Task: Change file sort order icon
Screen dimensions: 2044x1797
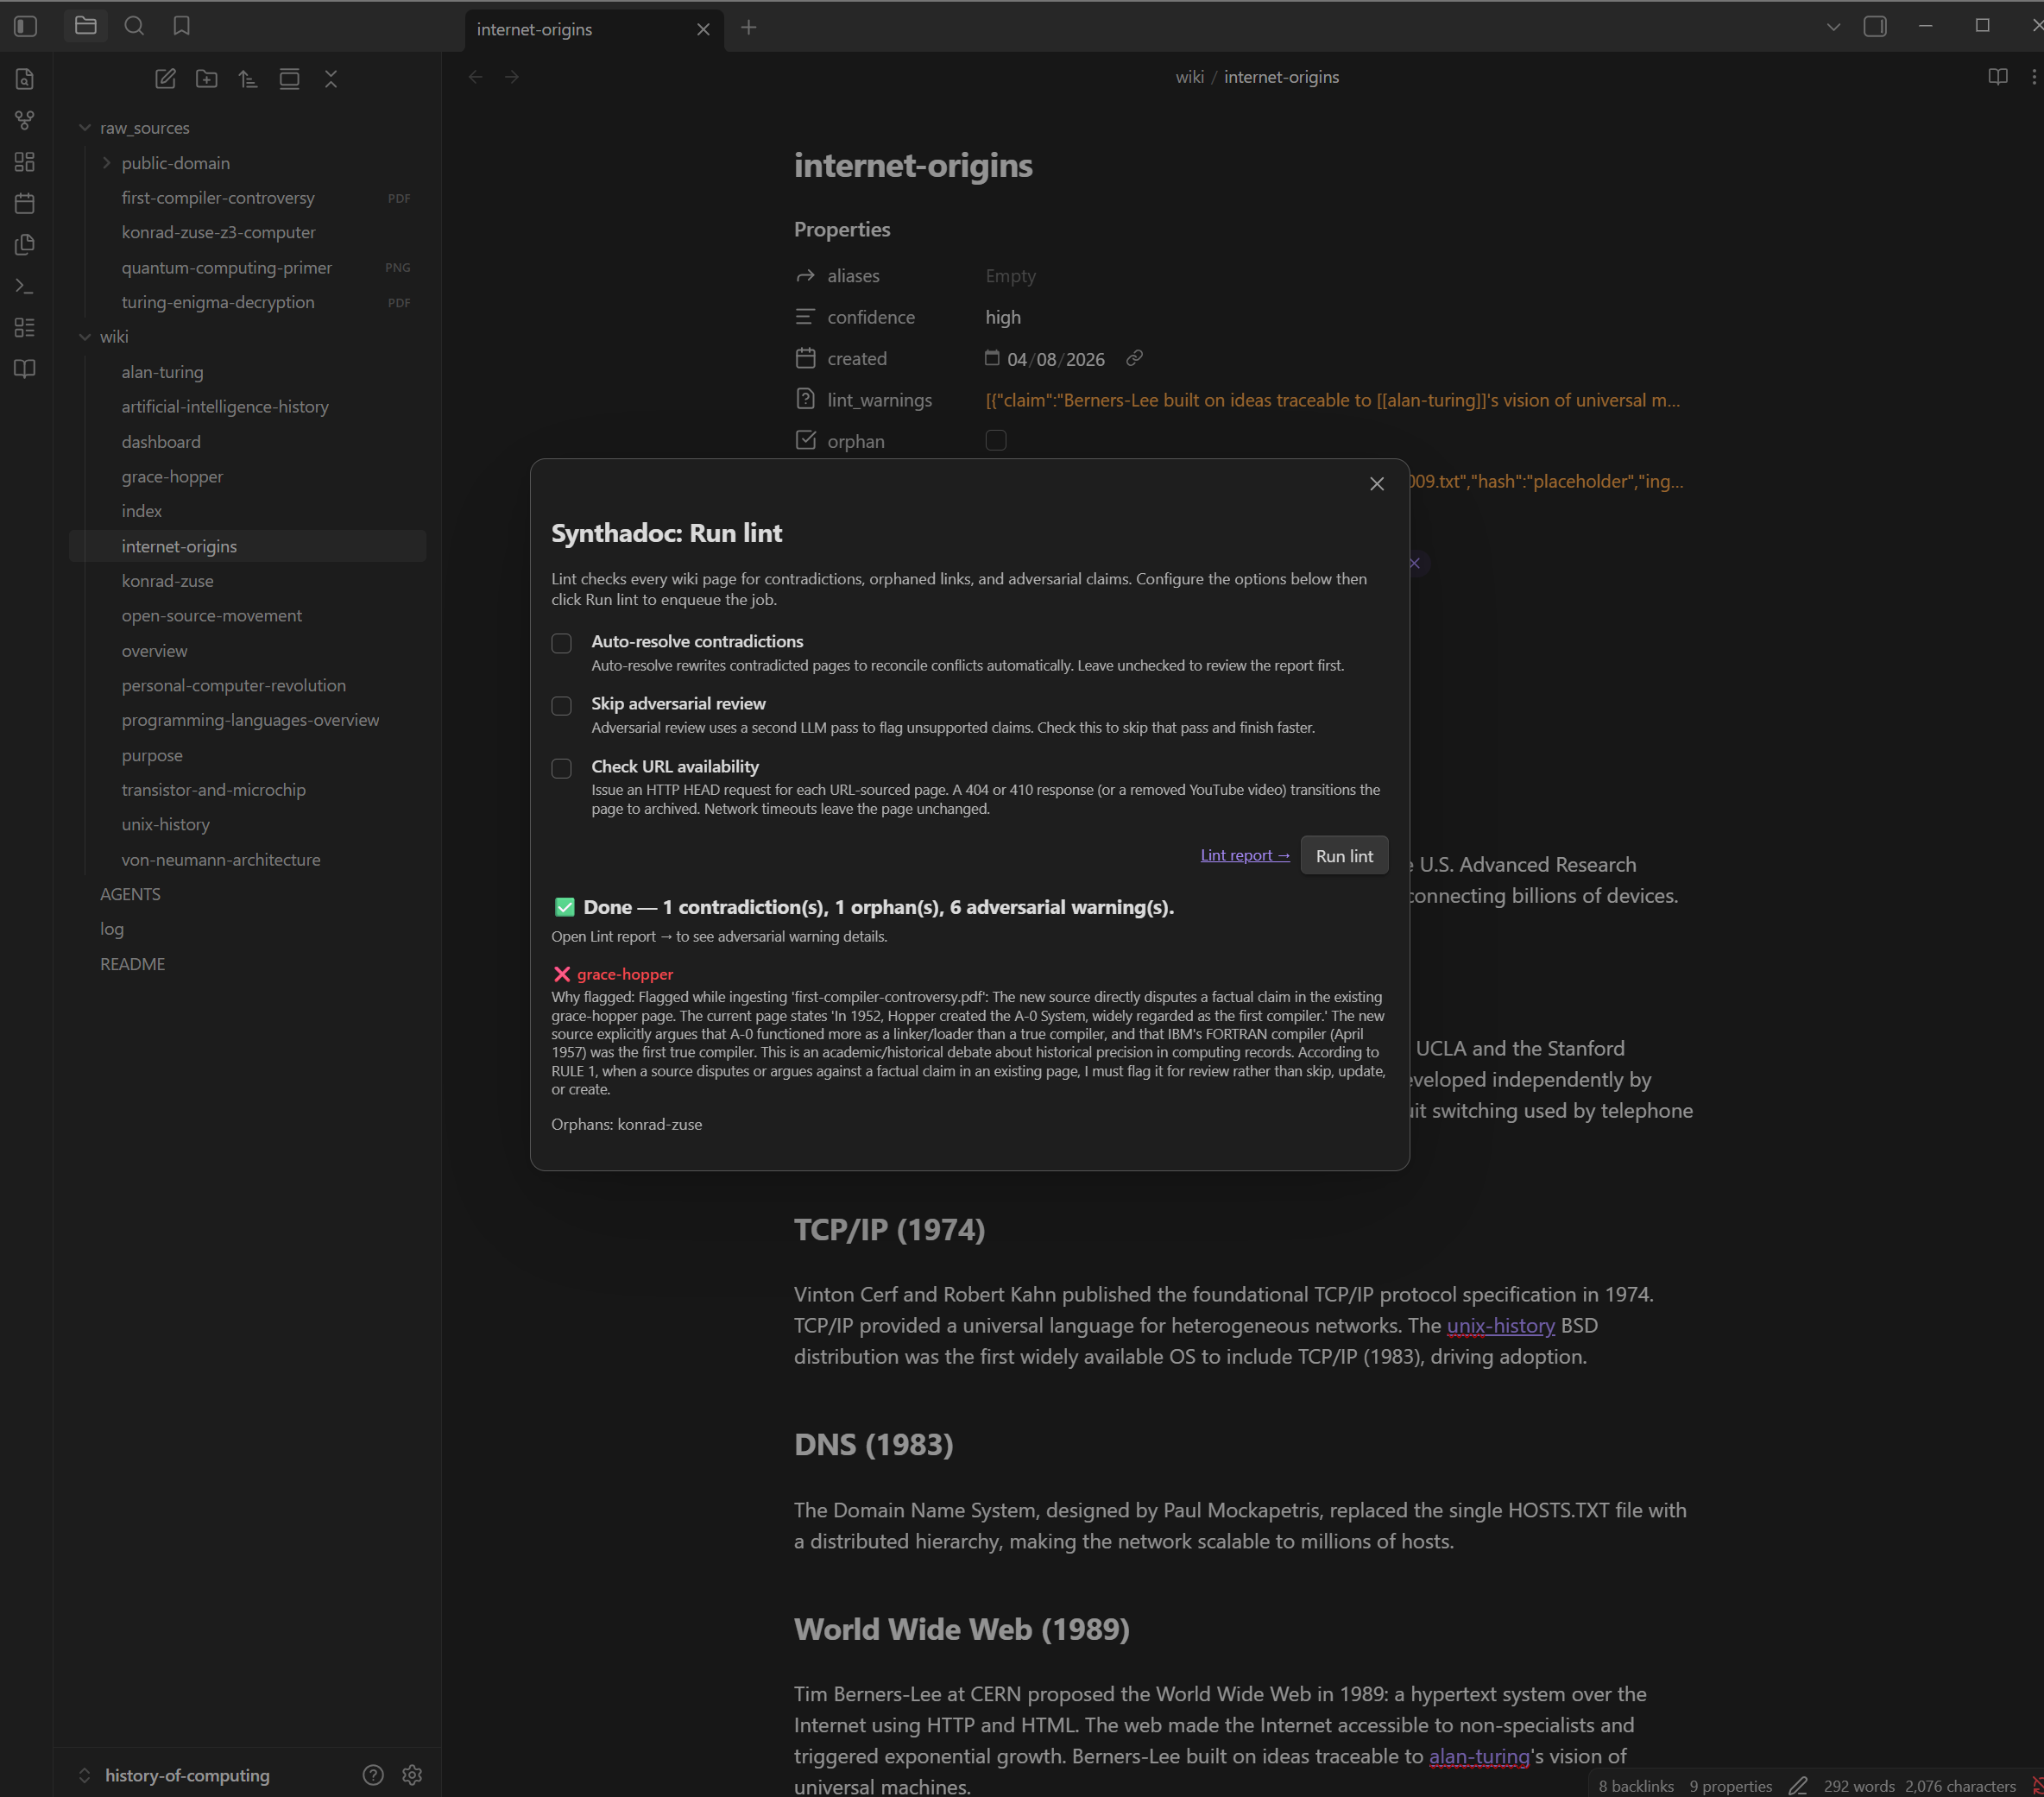Action: point(248,79)
